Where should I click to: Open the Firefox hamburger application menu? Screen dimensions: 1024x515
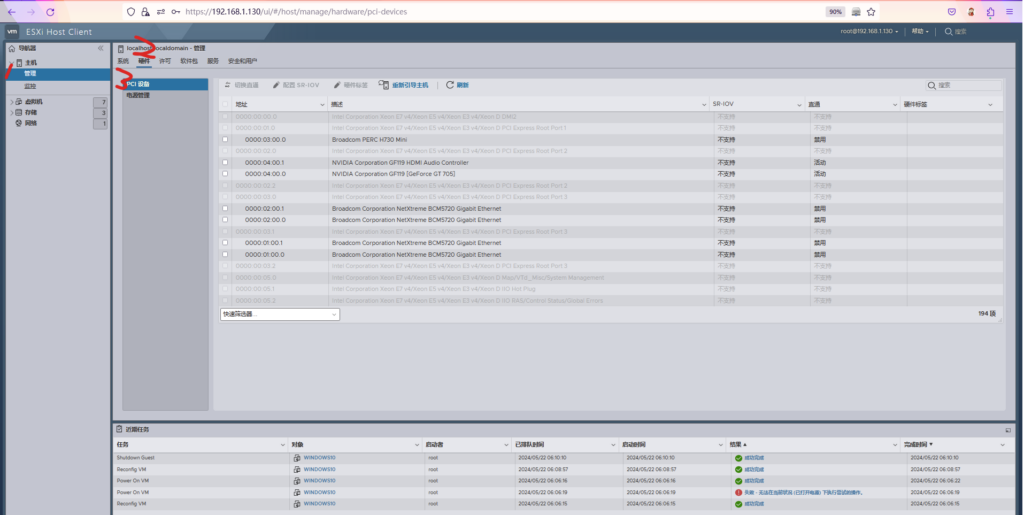coord(1010,11)
